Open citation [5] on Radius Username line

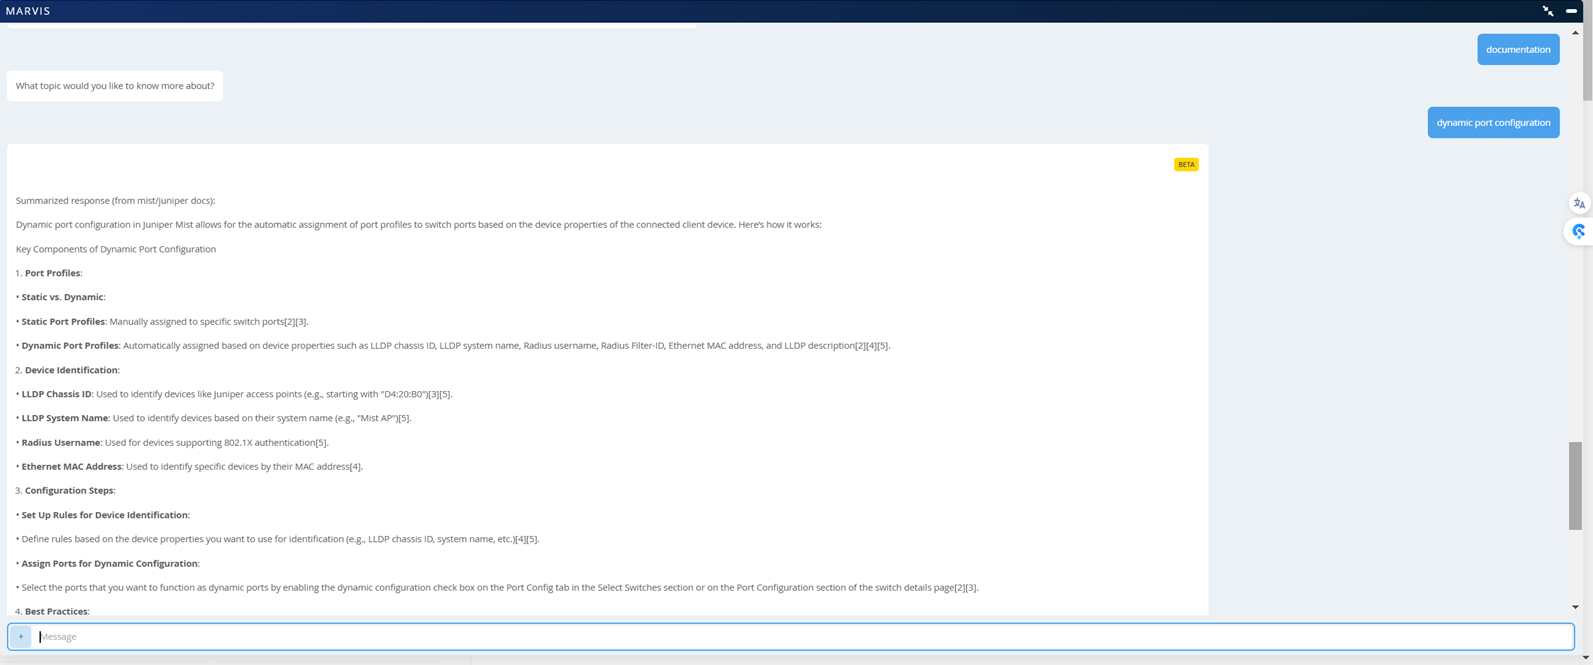[321, 443]
